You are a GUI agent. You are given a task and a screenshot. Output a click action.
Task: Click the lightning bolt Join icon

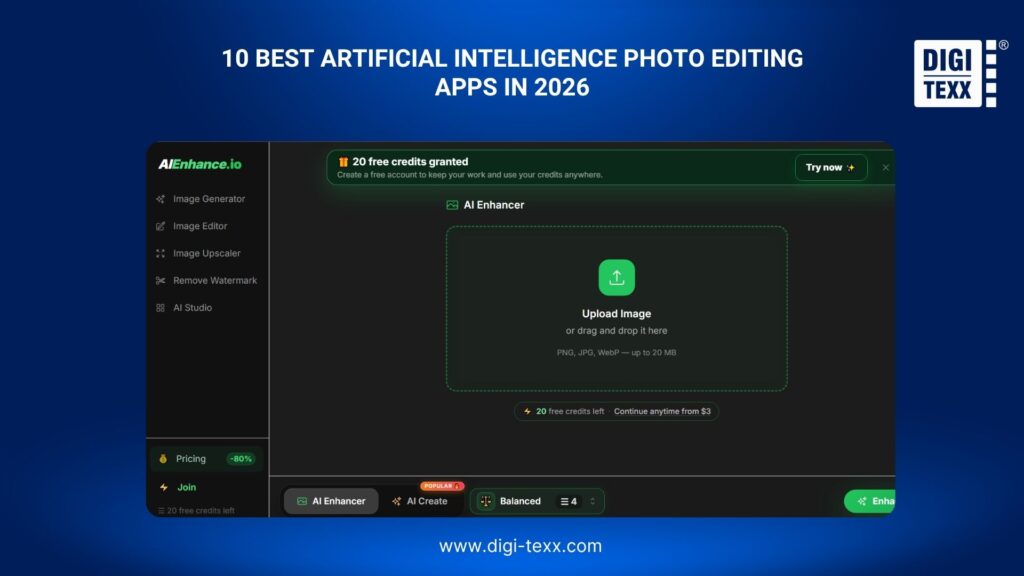(x=164, y=487)
